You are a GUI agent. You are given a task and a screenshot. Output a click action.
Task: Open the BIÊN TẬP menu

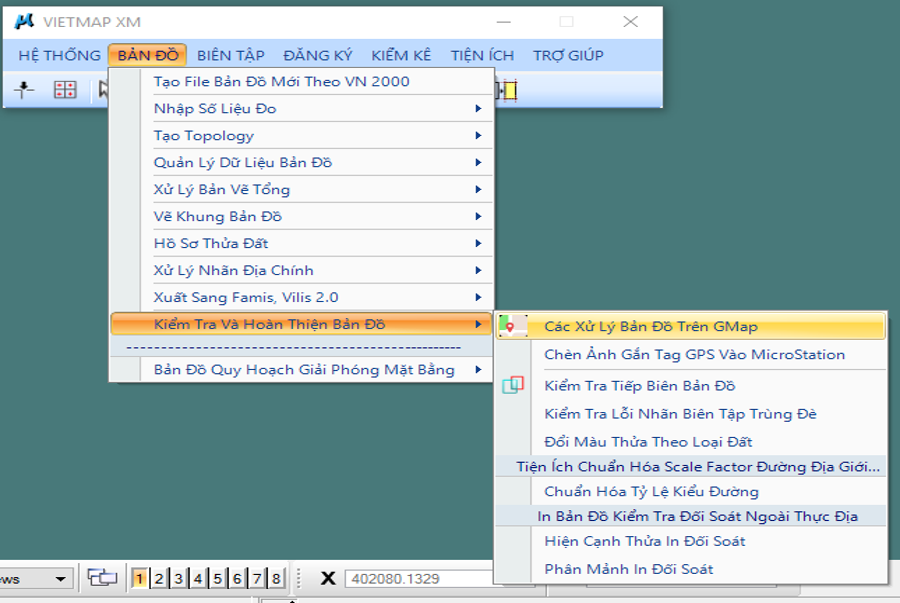231,55
